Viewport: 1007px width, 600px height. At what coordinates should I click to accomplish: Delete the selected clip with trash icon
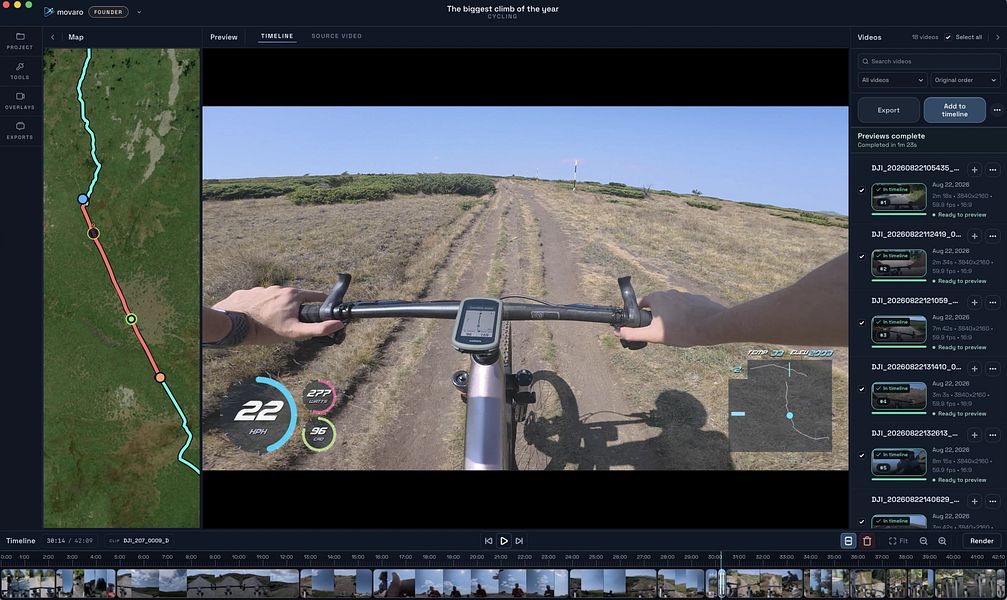(867, 541)
